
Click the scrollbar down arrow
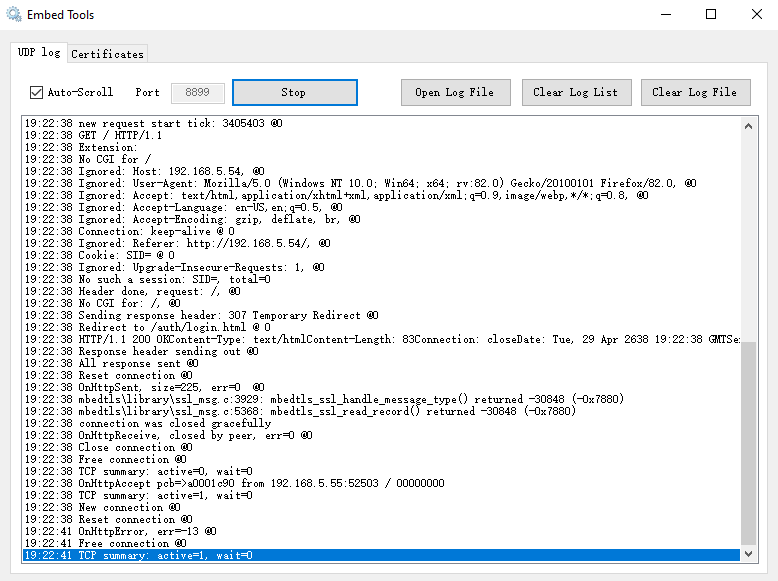(x=748, y=554)
